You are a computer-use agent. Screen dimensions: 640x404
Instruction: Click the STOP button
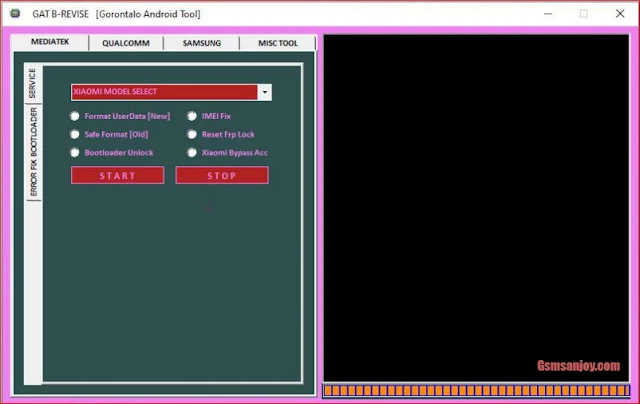point(222,175)
